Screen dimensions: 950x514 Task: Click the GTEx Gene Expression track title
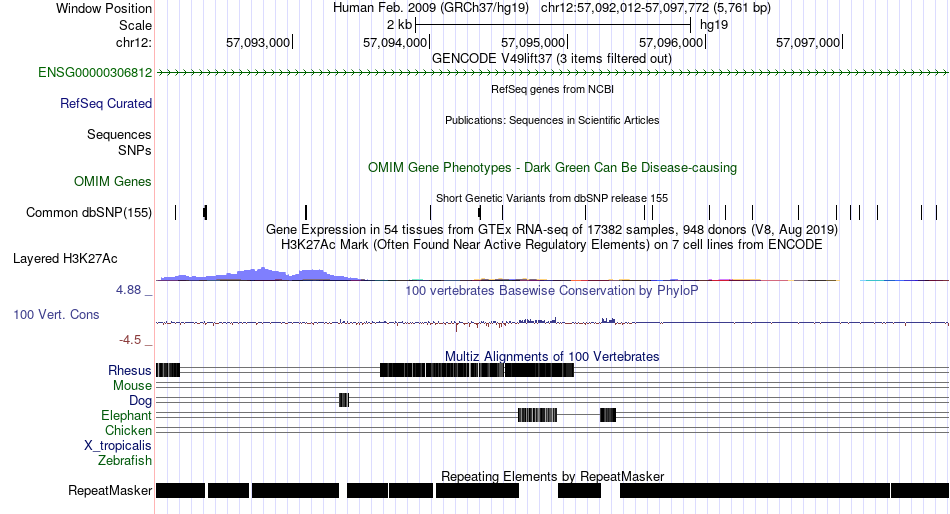[x=552, y=230]
